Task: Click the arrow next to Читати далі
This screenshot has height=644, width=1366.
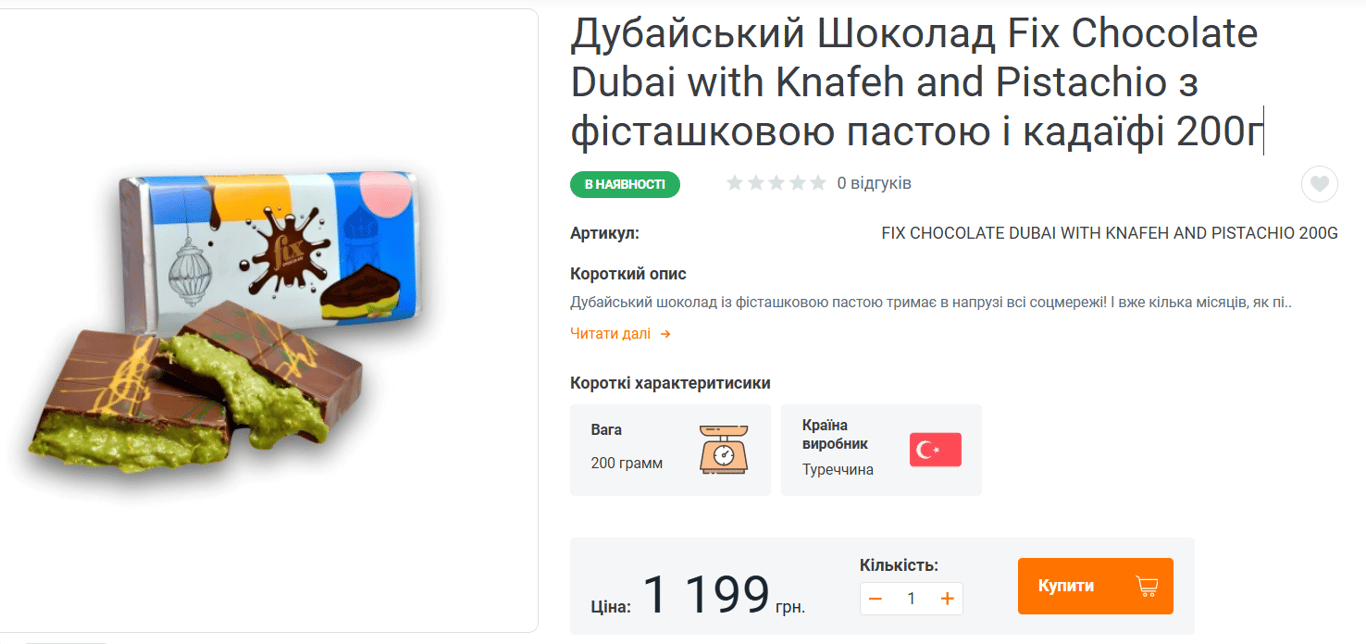Action: tap(665, 334)
